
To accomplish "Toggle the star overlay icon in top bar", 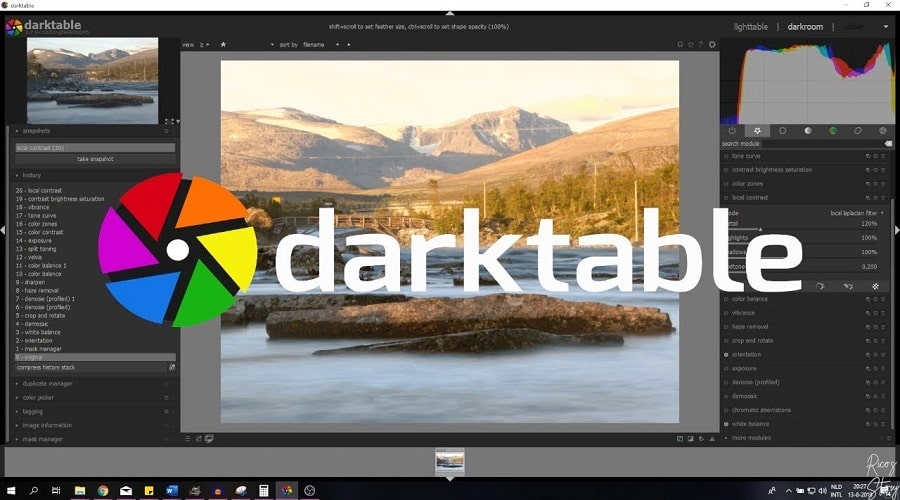I will [x=690, y=44].
